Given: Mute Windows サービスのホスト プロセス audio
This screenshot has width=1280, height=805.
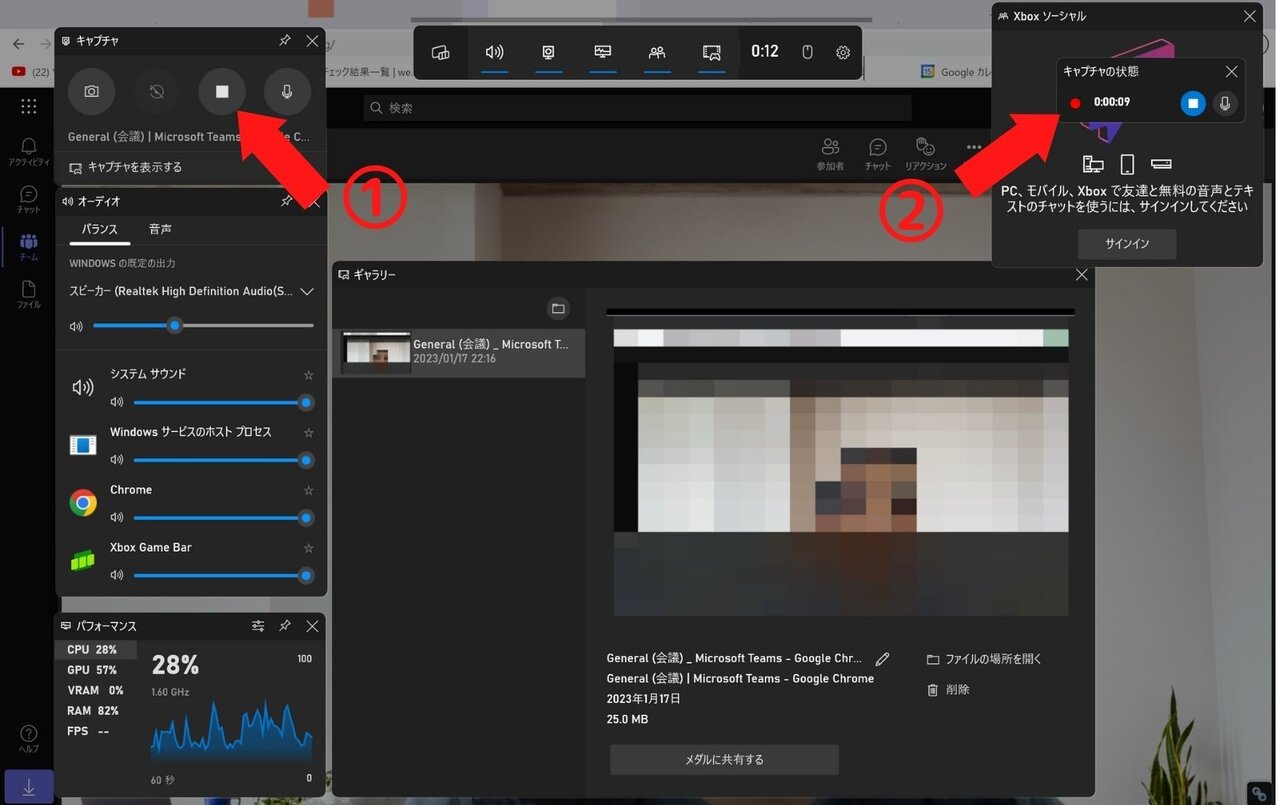Looking at the screenshot, I should tap(117, 460).
